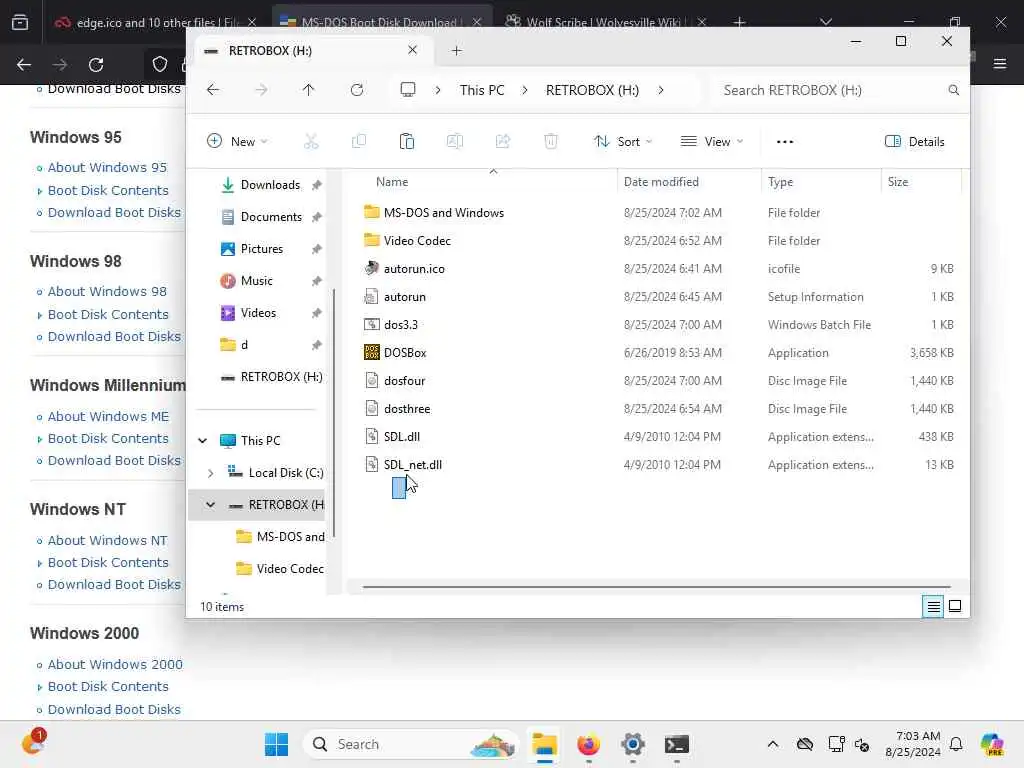Unpin Downloads from quick access

317,185
